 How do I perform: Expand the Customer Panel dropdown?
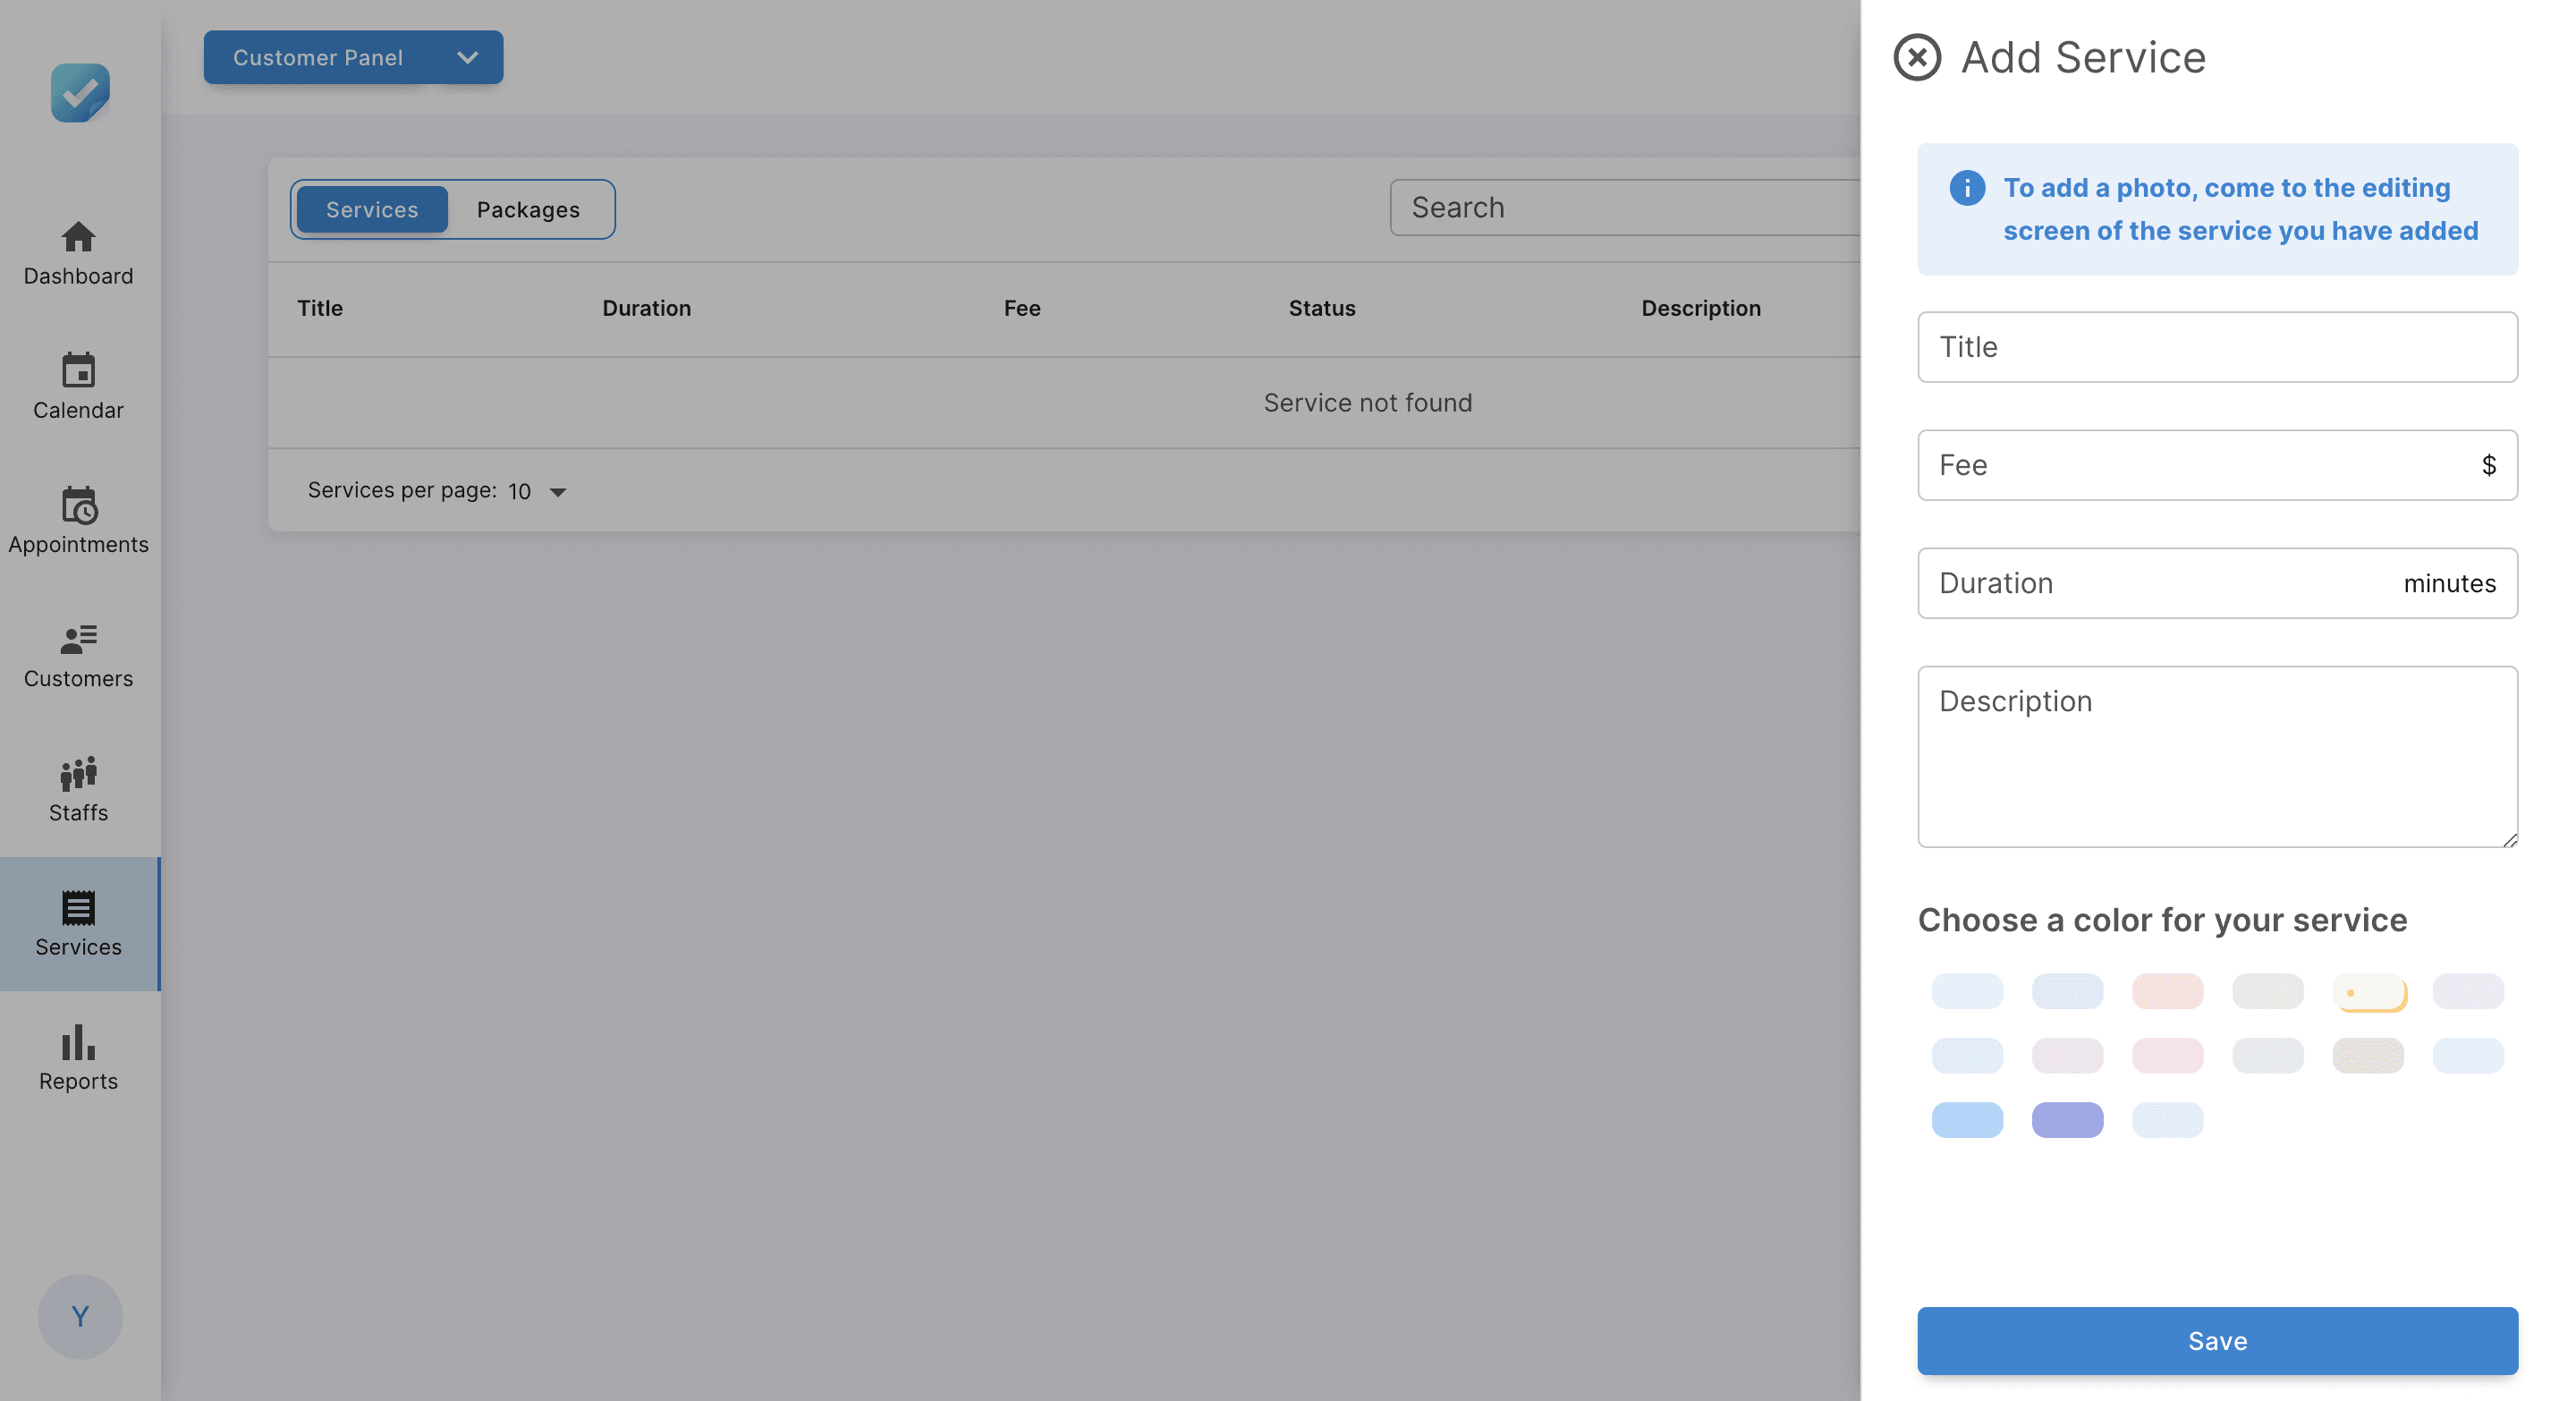click(353, 57)
